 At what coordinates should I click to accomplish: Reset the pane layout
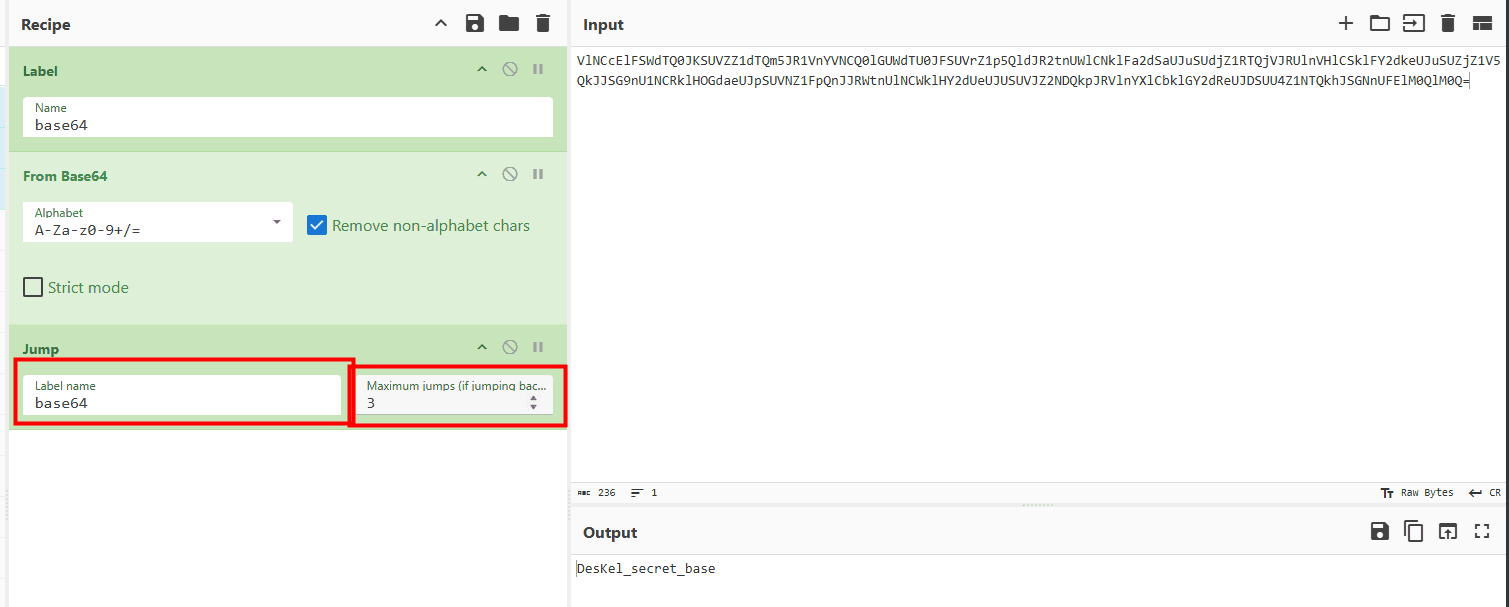click(x=1481, y=24)
